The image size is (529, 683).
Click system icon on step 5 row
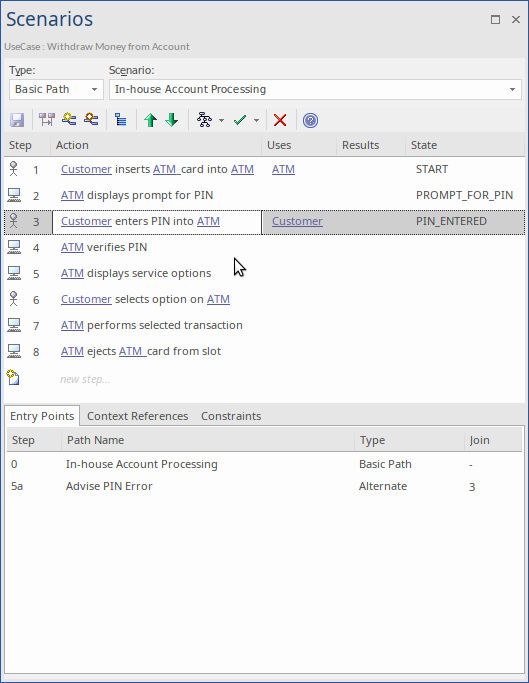14,274
